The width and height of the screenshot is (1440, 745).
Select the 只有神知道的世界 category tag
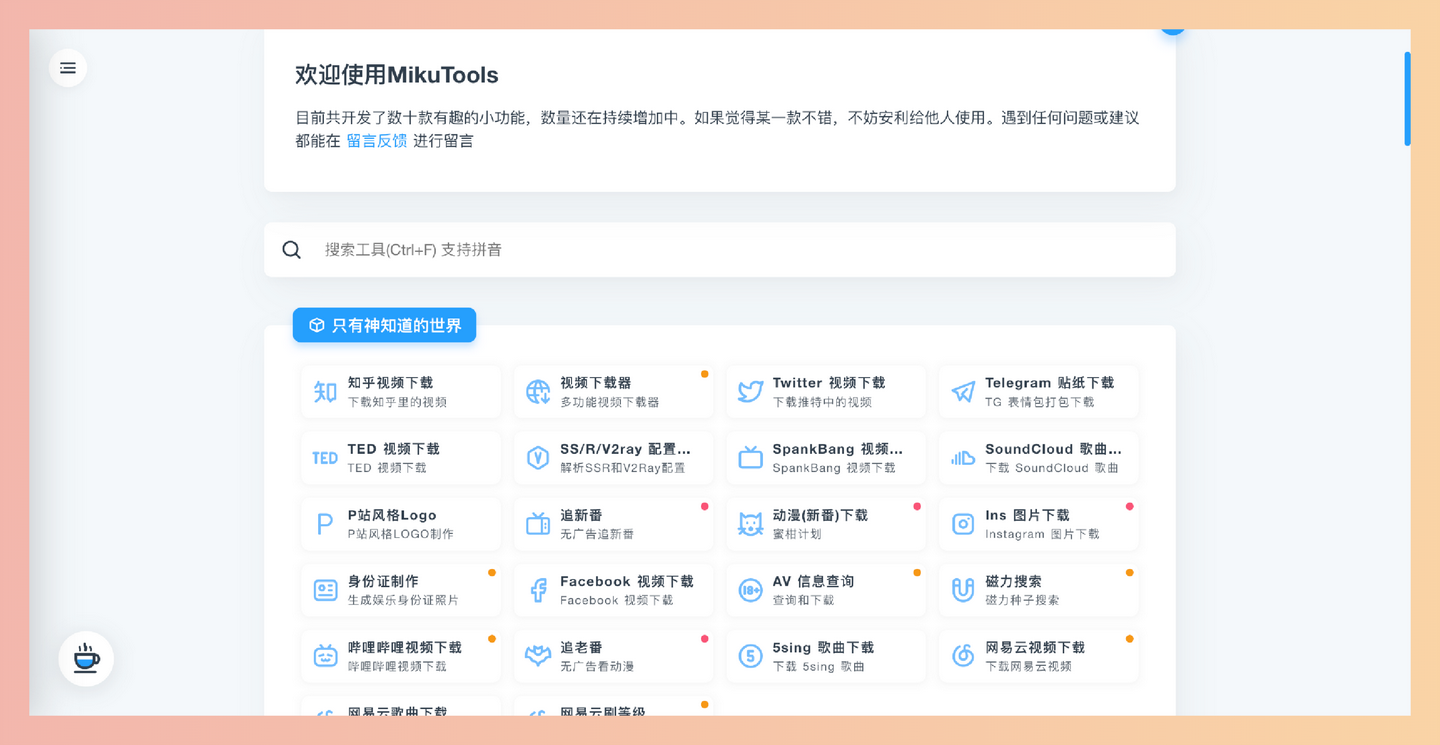tap(384, 325)
